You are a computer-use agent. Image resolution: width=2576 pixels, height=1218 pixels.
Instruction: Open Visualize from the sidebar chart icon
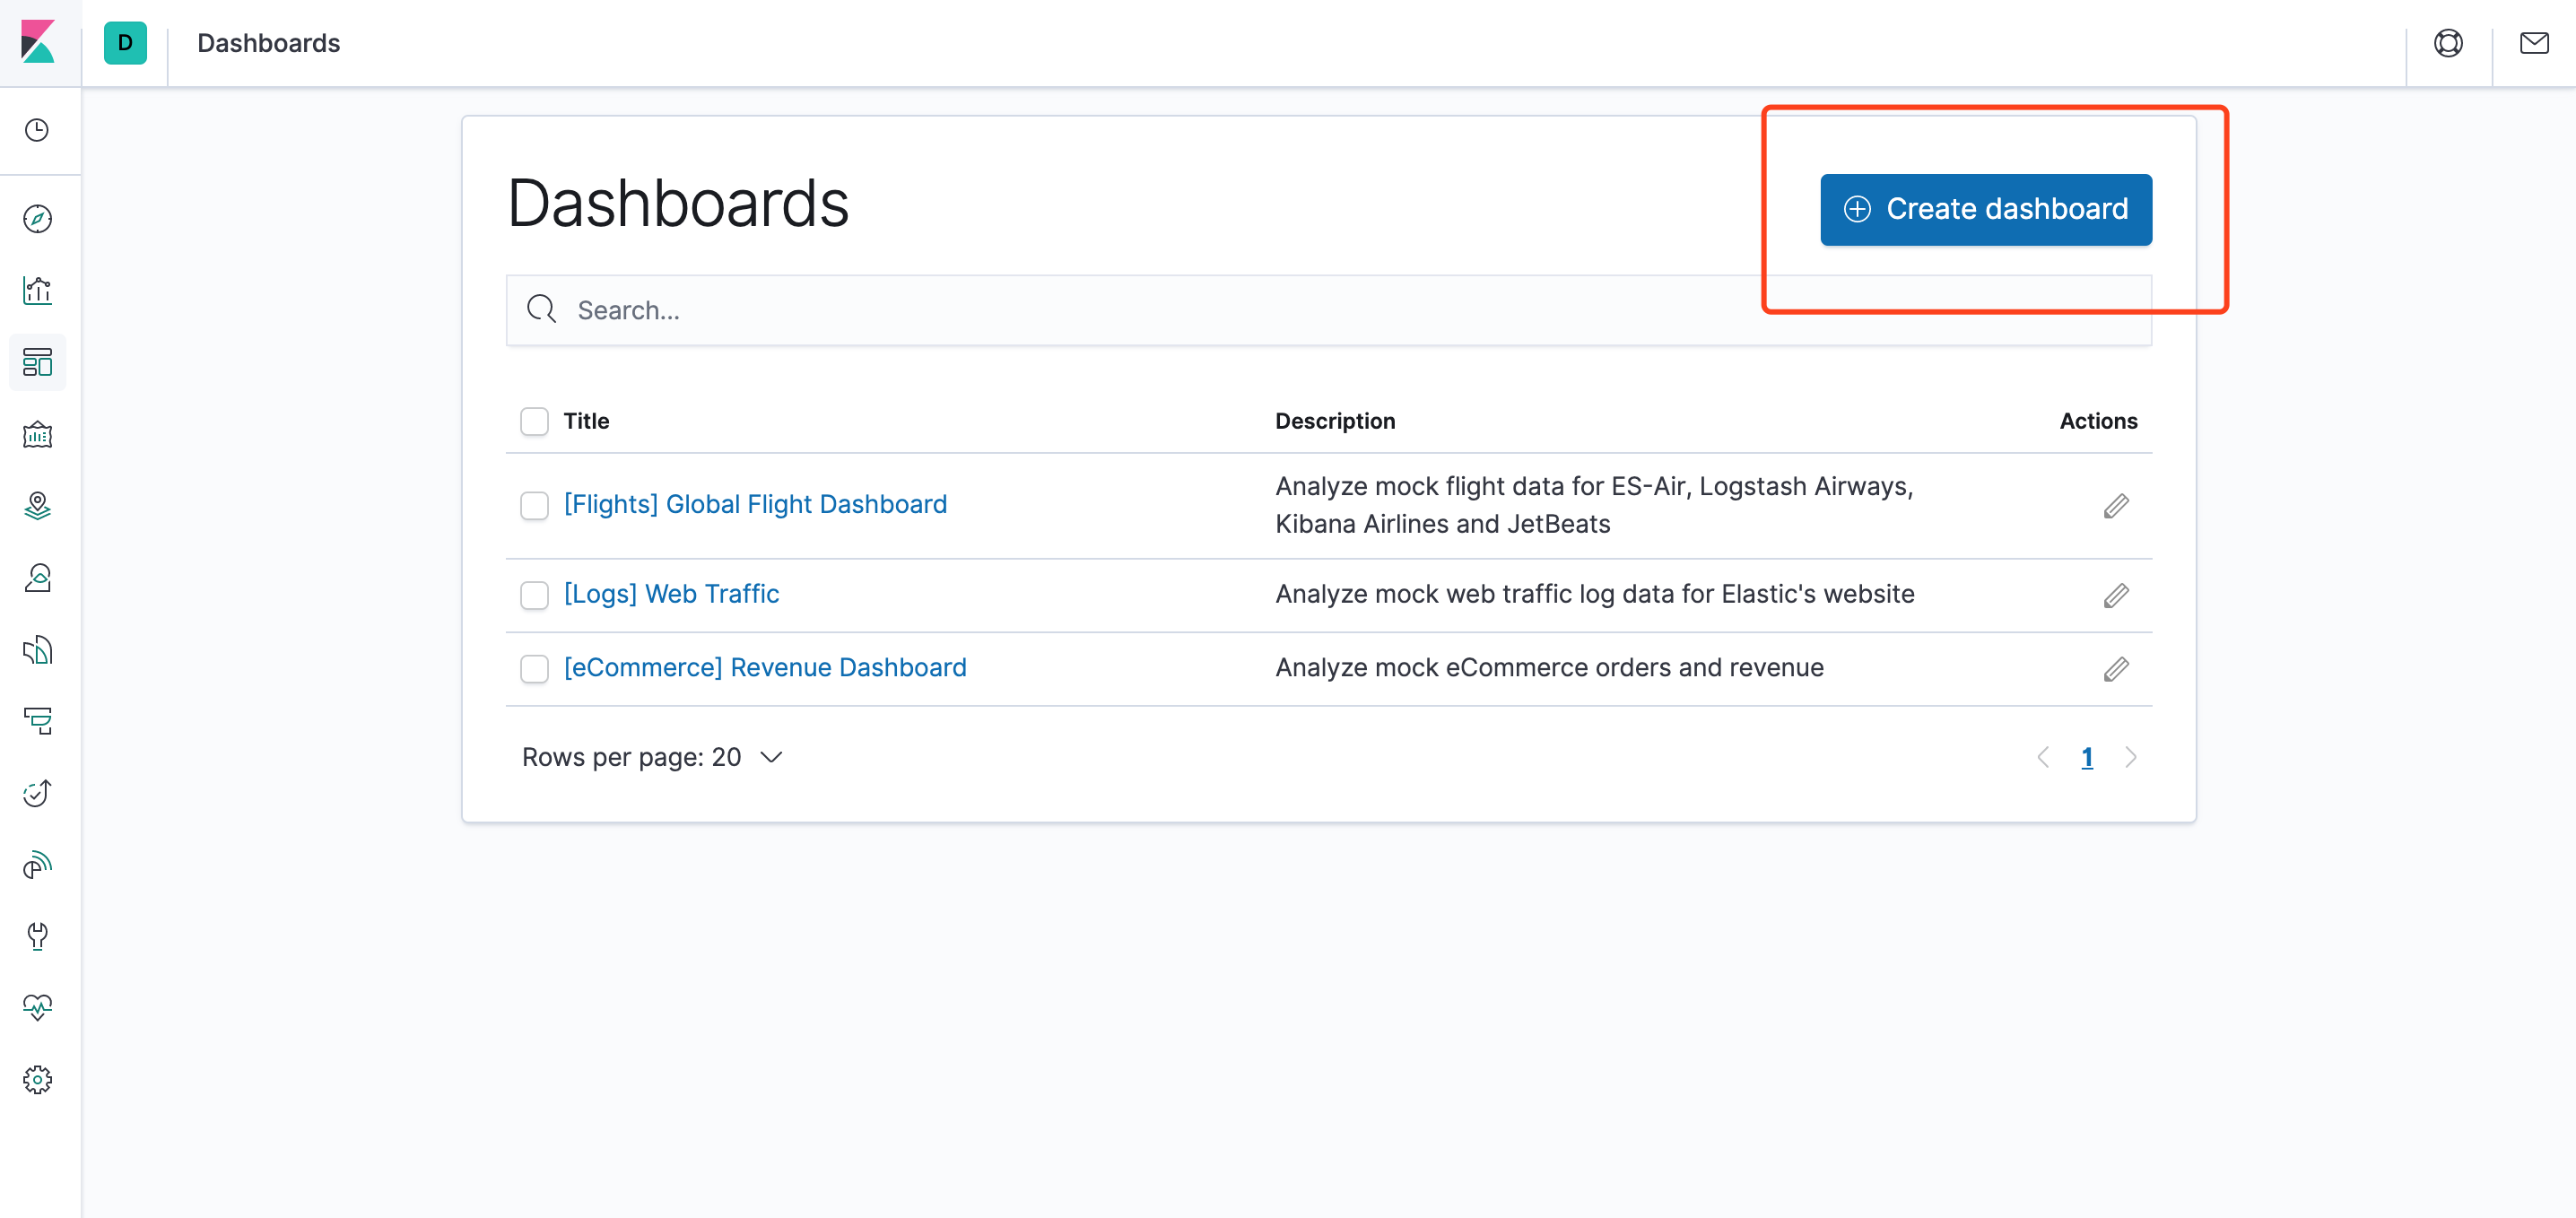pyautogui.click(x=37, y=291)
